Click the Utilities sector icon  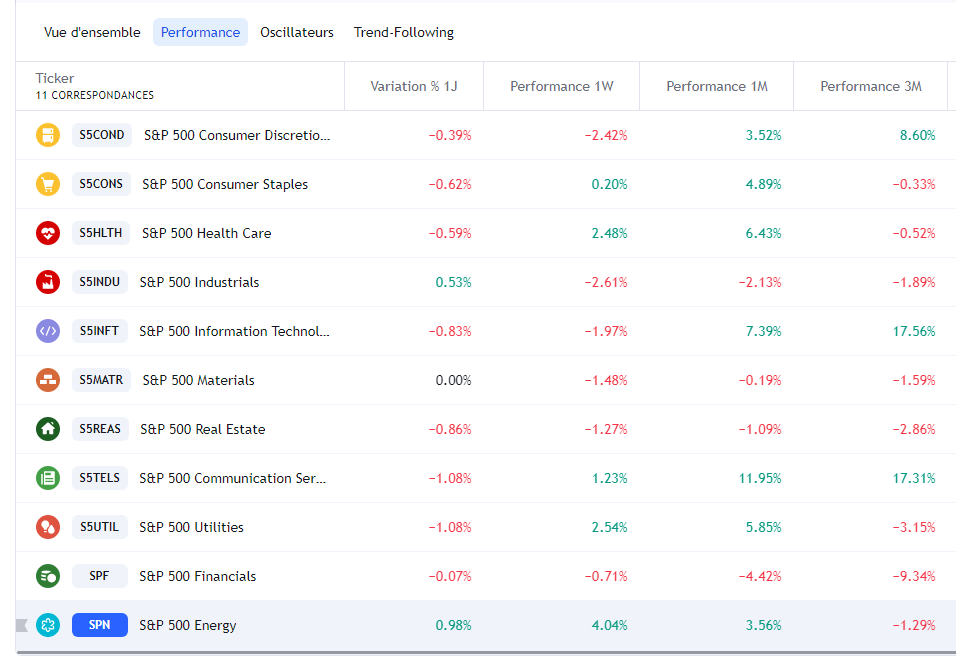[x=48, y=527]
